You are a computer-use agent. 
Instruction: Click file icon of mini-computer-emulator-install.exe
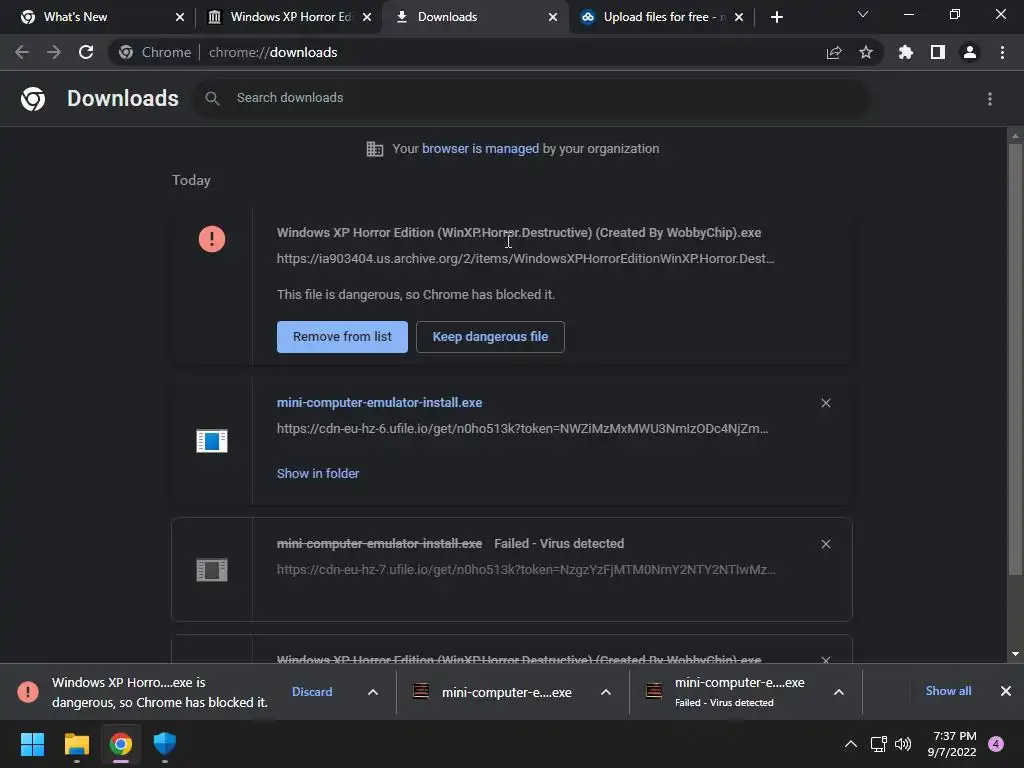pos(212,441)
